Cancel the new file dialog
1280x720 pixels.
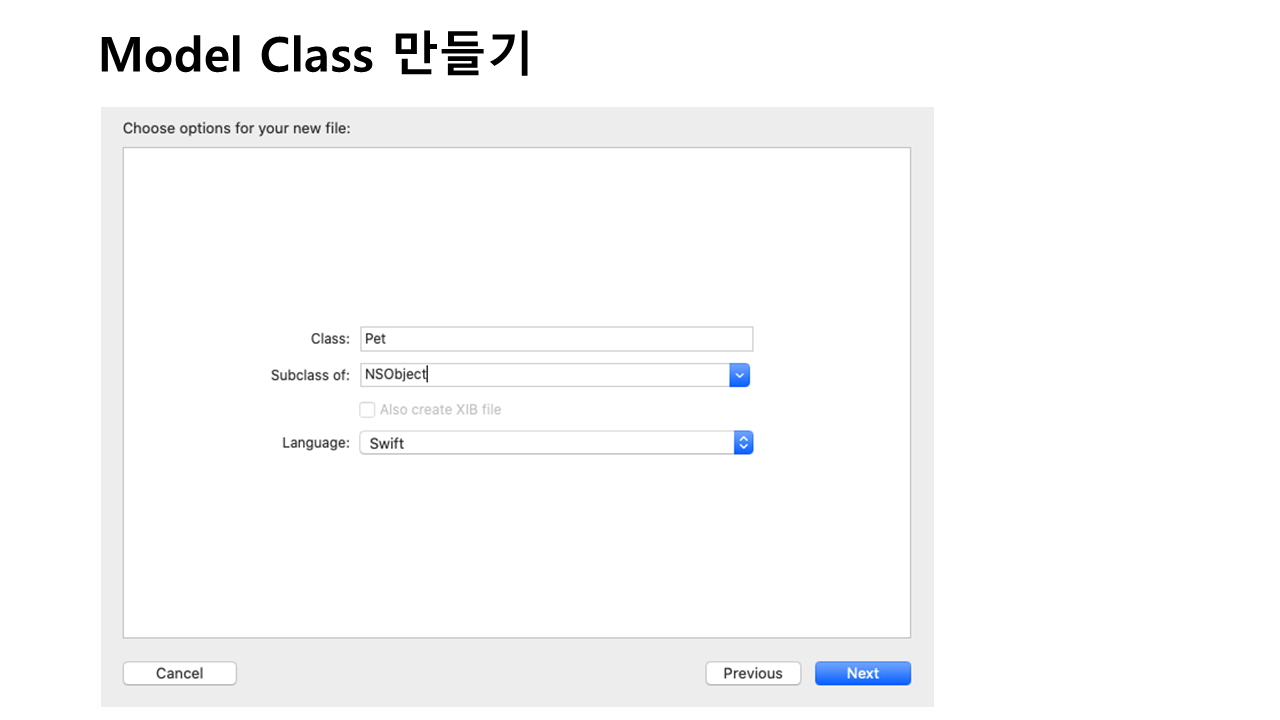179,673
